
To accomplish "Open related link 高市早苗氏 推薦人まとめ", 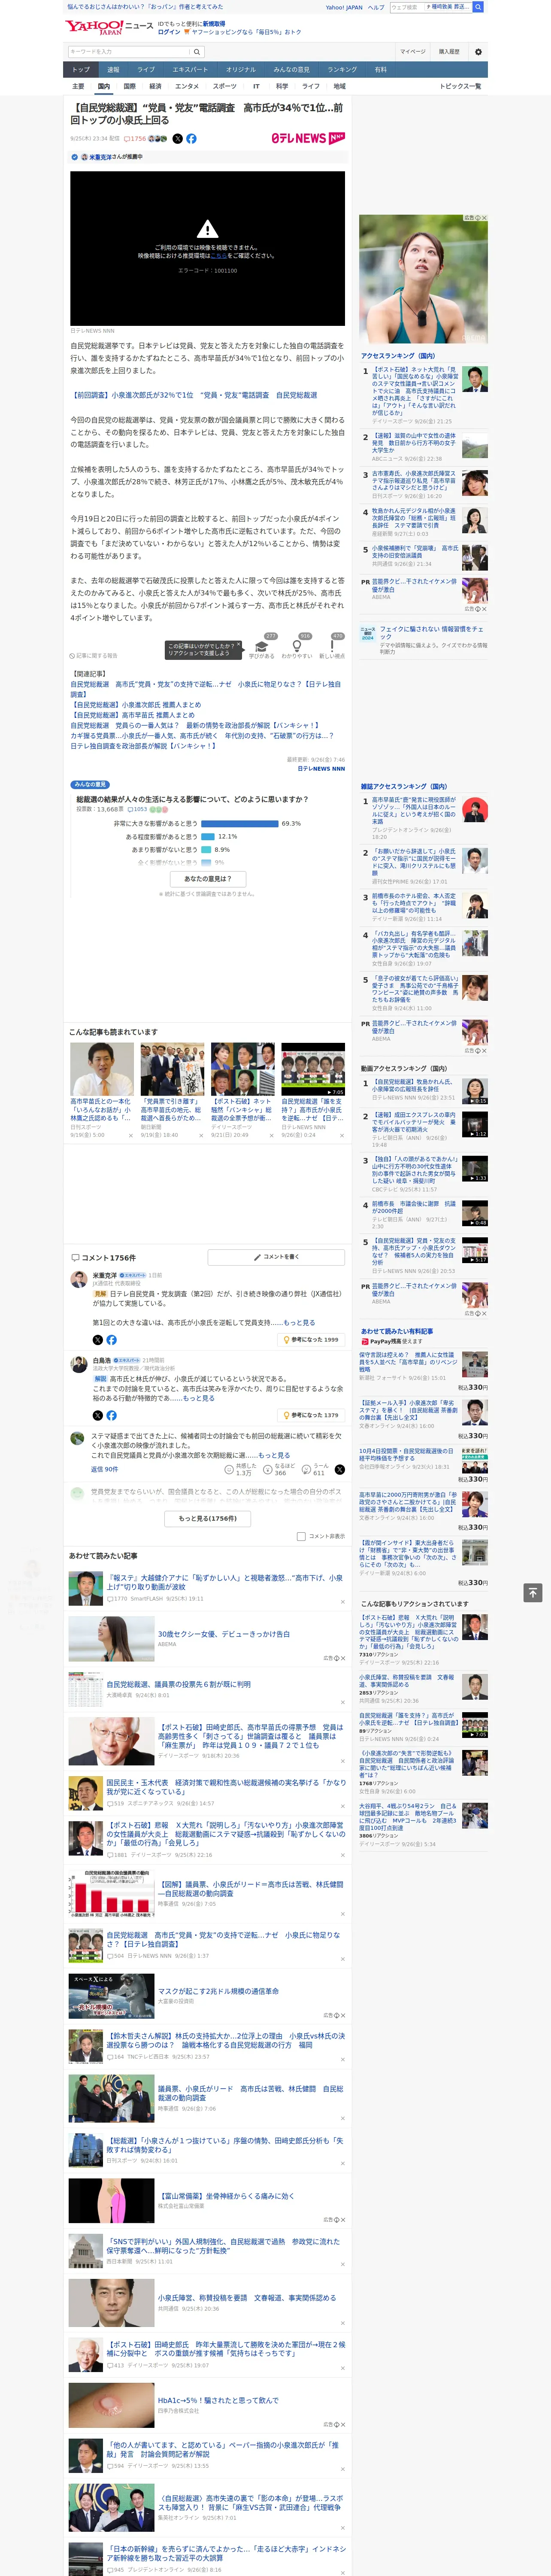I will (132, 715).
